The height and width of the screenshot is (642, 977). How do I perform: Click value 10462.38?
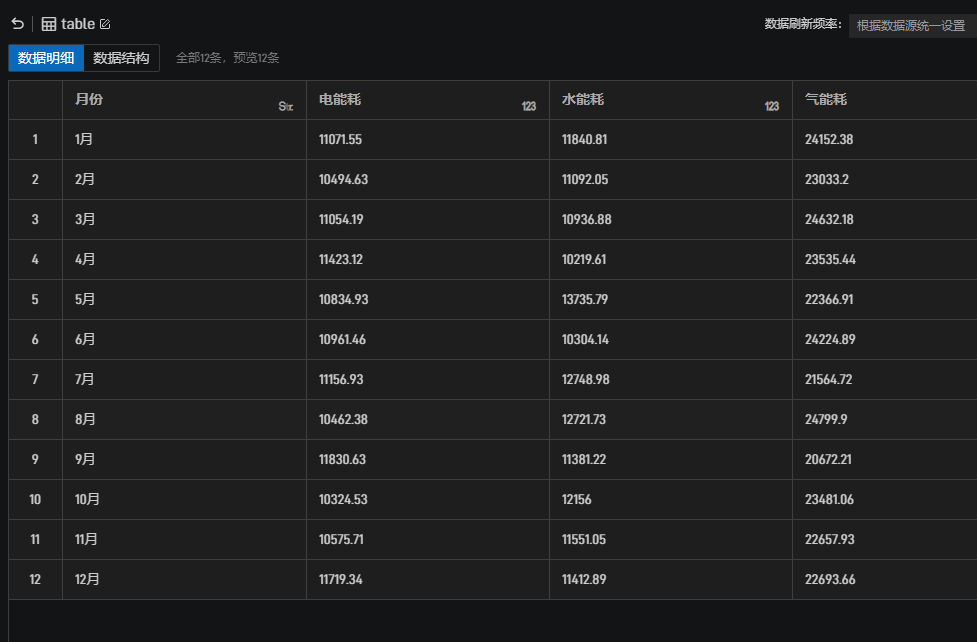[343, 419]
